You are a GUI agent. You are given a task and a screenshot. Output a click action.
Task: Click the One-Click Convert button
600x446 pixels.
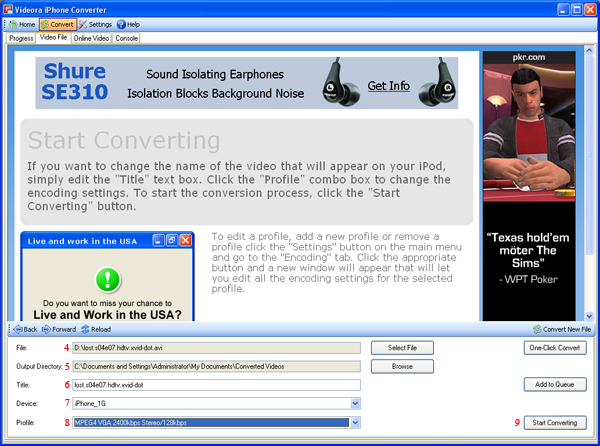555,348
